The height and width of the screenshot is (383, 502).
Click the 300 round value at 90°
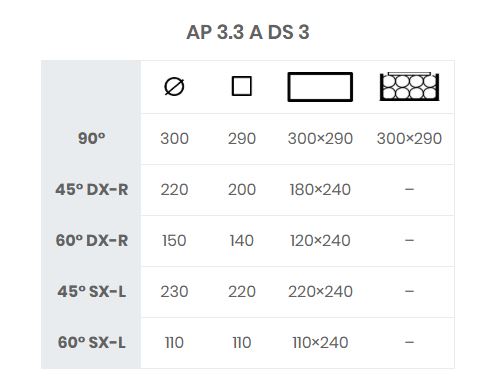pyautogui.click(x=174, y=138)
